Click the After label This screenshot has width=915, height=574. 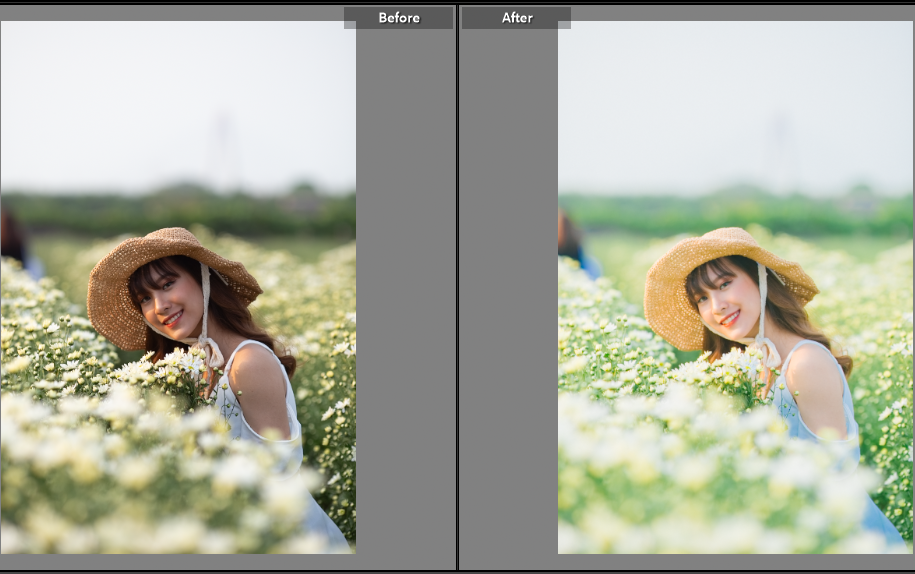point(517,18)
